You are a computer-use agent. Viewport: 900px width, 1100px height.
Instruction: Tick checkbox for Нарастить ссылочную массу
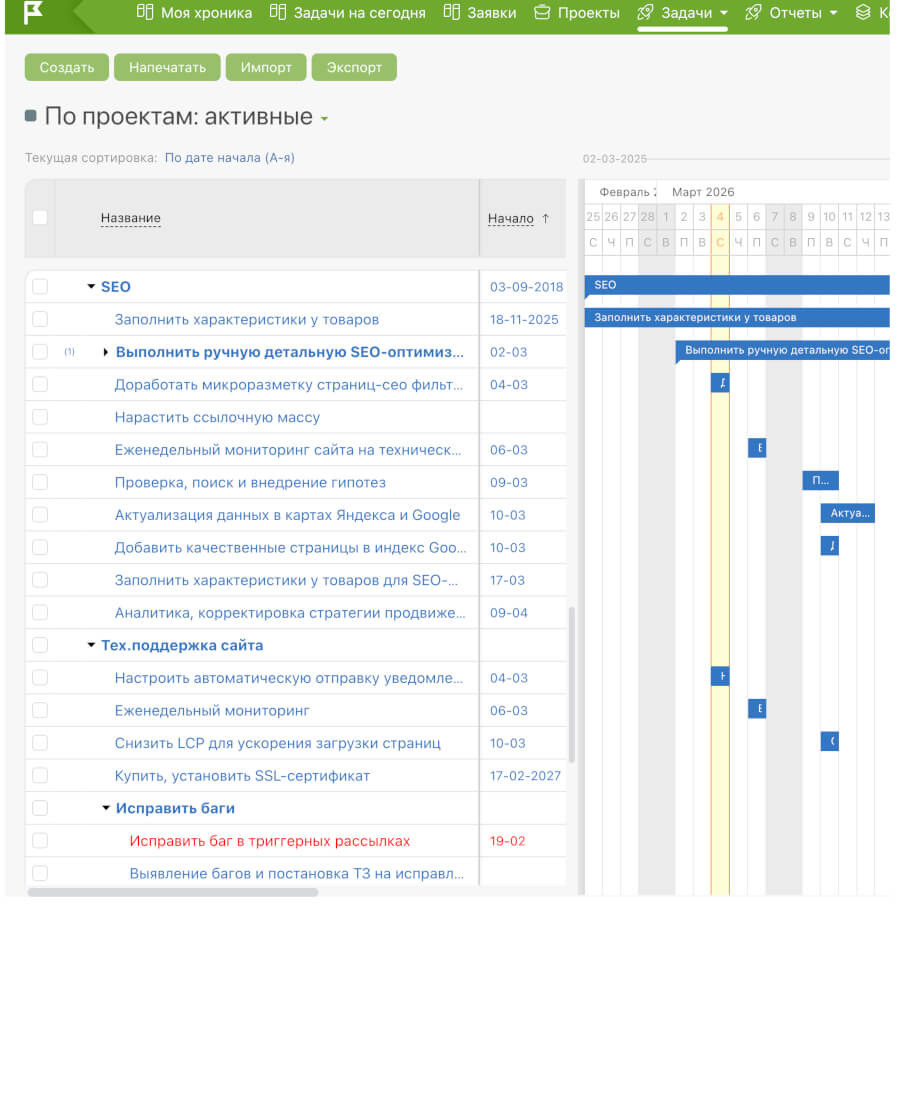pyautogui.click(x=40, y=417)
